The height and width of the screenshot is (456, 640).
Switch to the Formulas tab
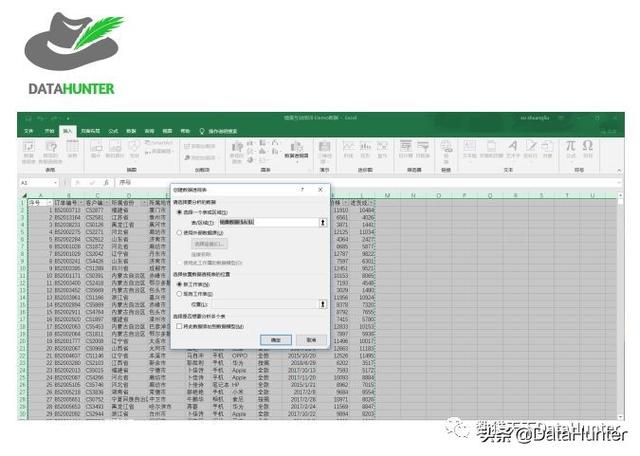tap(113, 131)
